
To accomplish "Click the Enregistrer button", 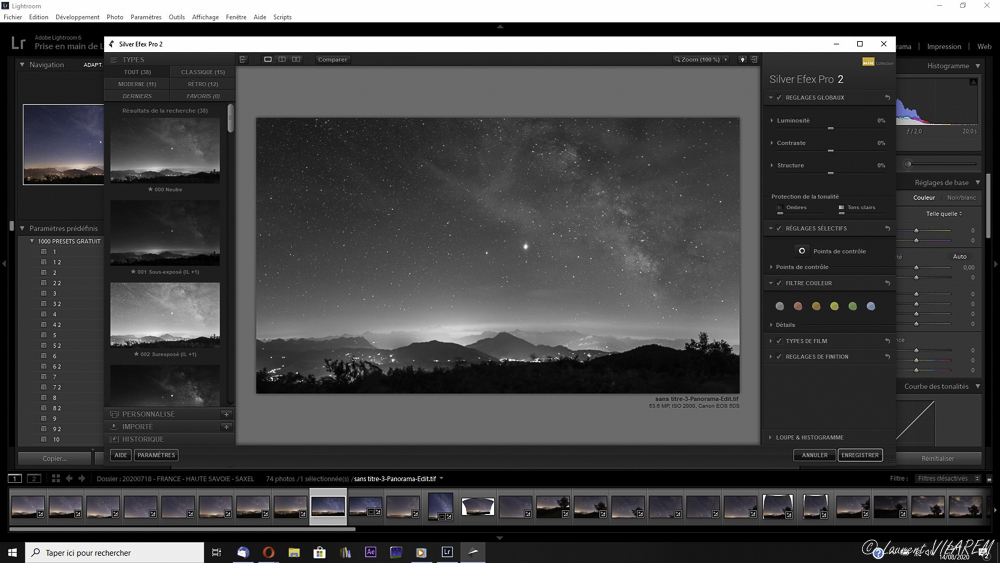I will 860,455.
